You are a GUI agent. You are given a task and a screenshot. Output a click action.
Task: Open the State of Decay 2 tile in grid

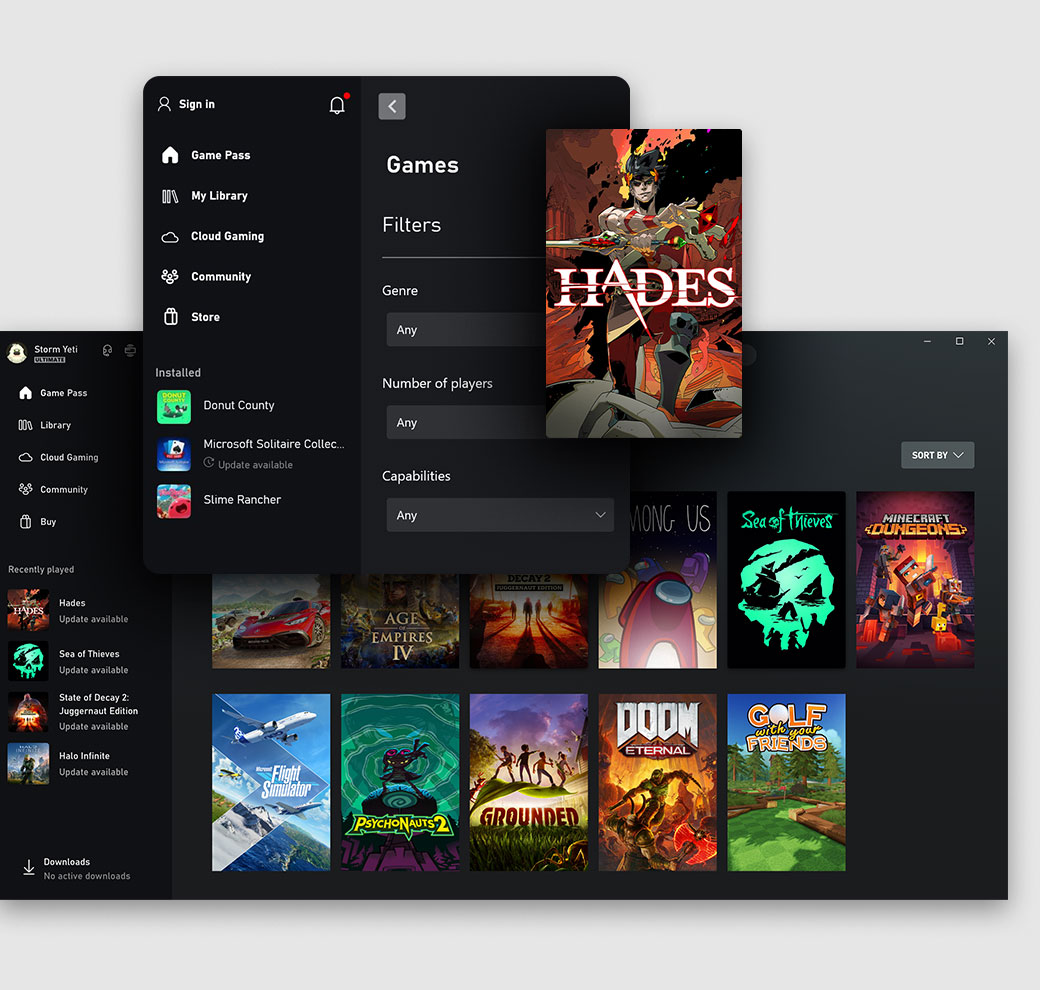click(x=529, y=621)
